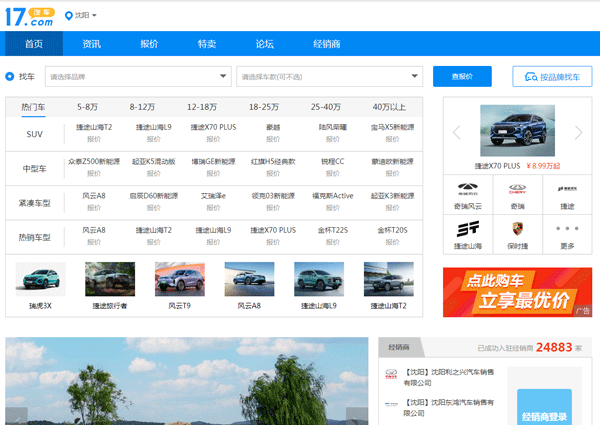Open the 沈阳 city selector dropdown
Screen dimensions: 600x425
(85, 15)
